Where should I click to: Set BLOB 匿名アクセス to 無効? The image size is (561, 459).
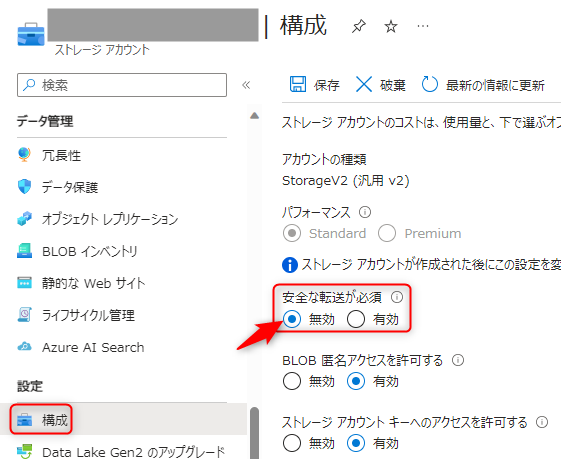292,381
